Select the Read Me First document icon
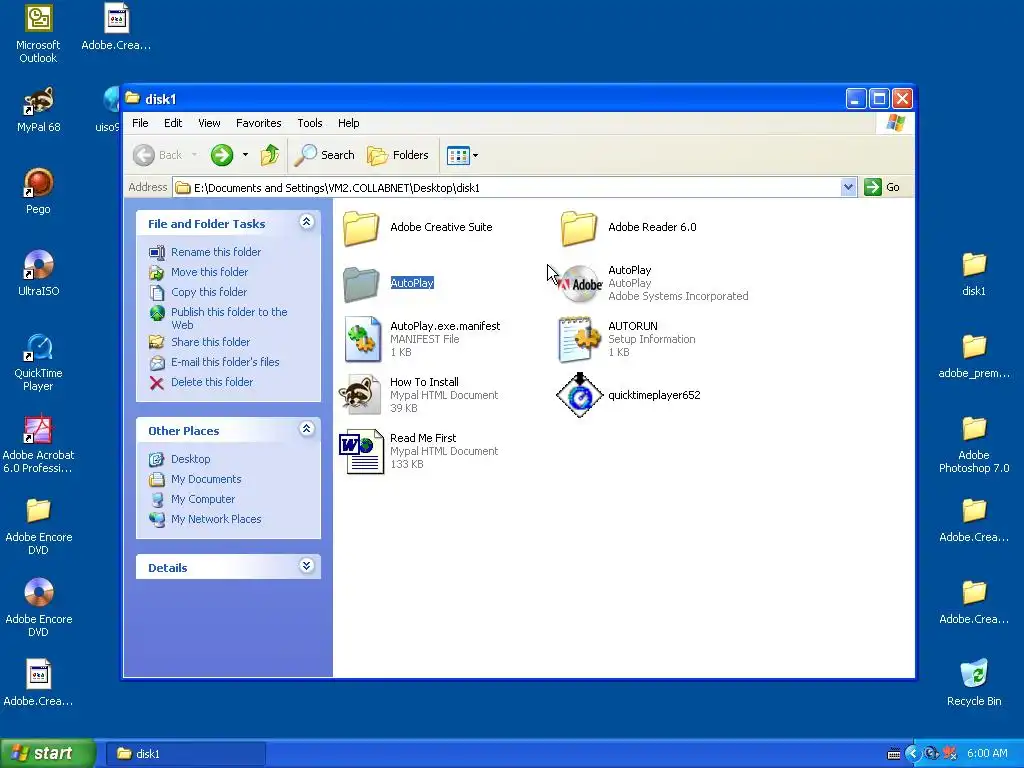1024x768 pixels. [x=361, y=451]
